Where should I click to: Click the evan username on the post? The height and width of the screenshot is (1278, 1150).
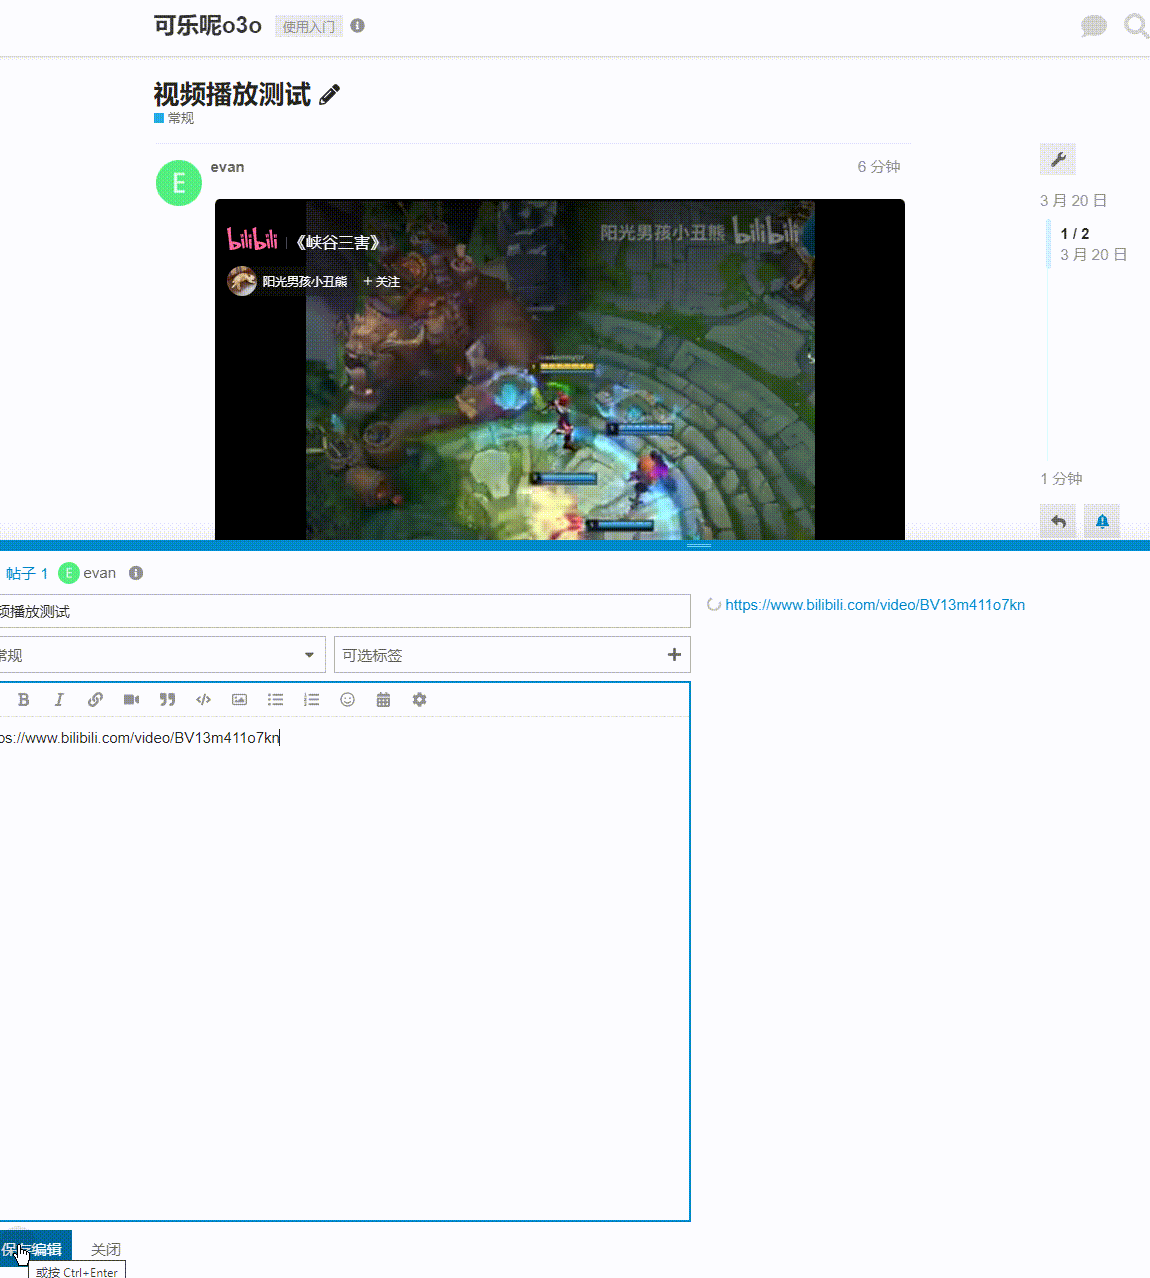(227, 167)
